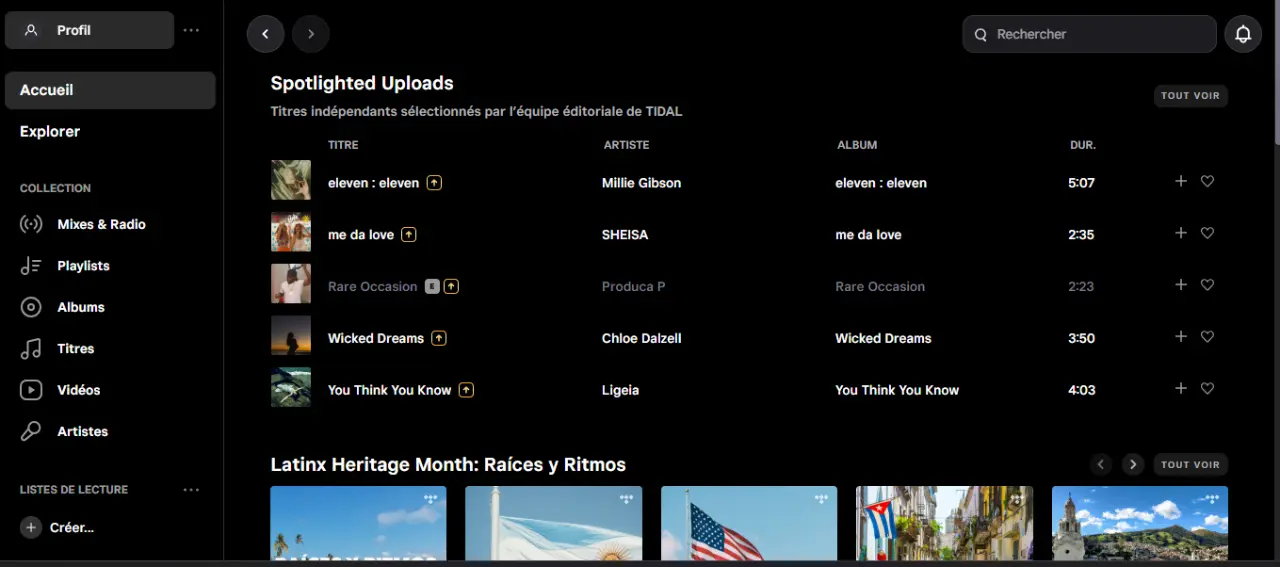Click the upload badge next to Wicked Dreams title
This screenshot has width=1280, height=567.
439,338
